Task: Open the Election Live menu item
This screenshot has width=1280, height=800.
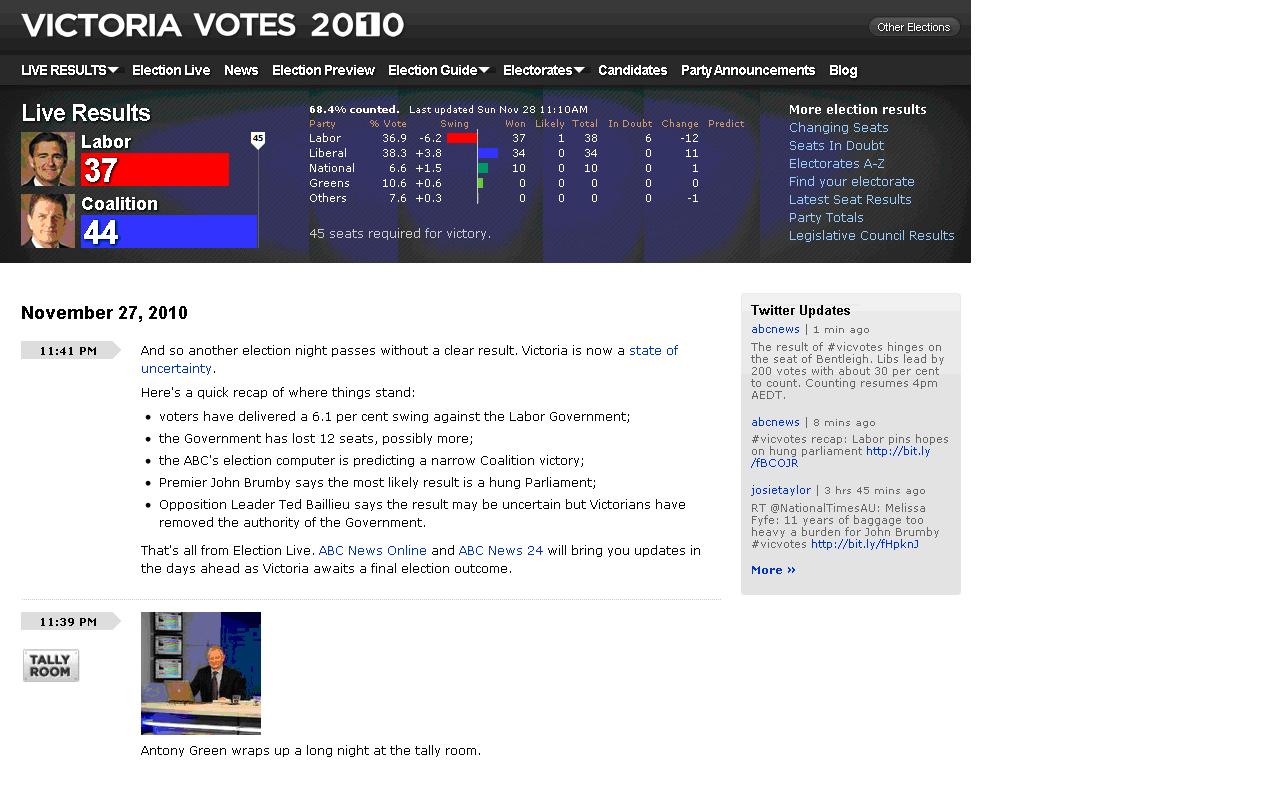Action: (171, 70)
